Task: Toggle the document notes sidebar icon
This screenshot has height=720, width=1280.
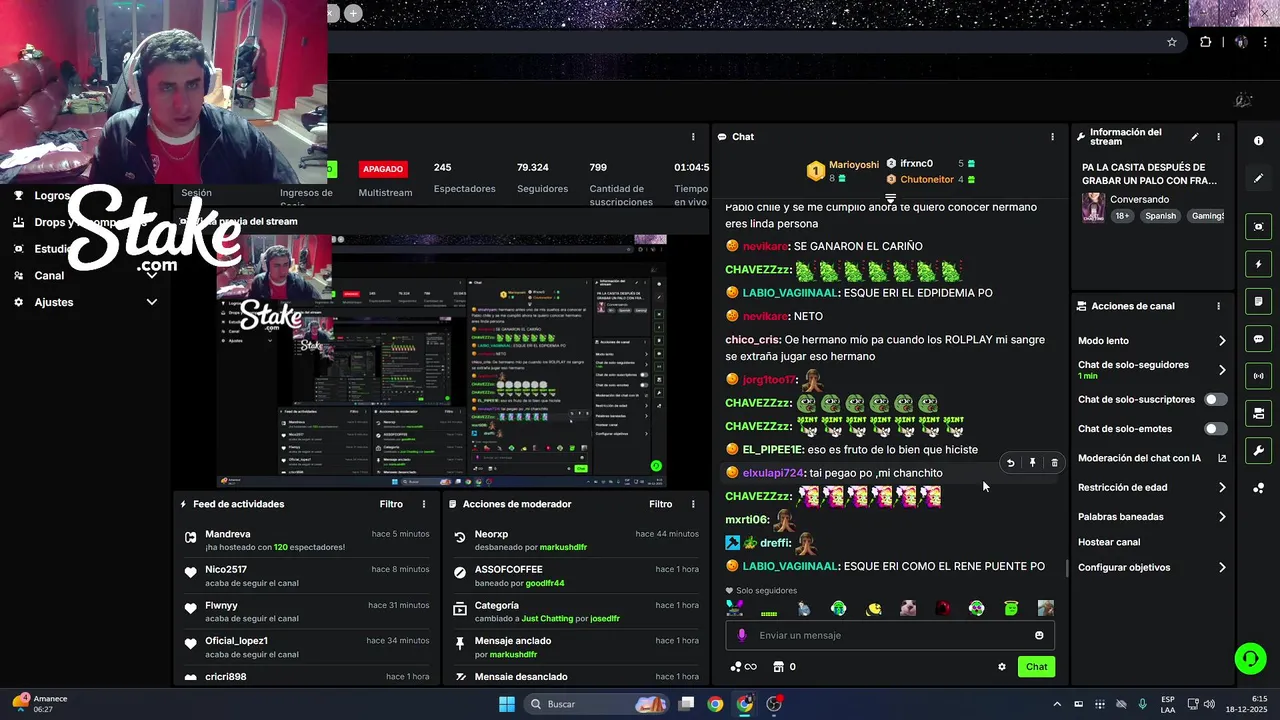Action: point(1259,301)
